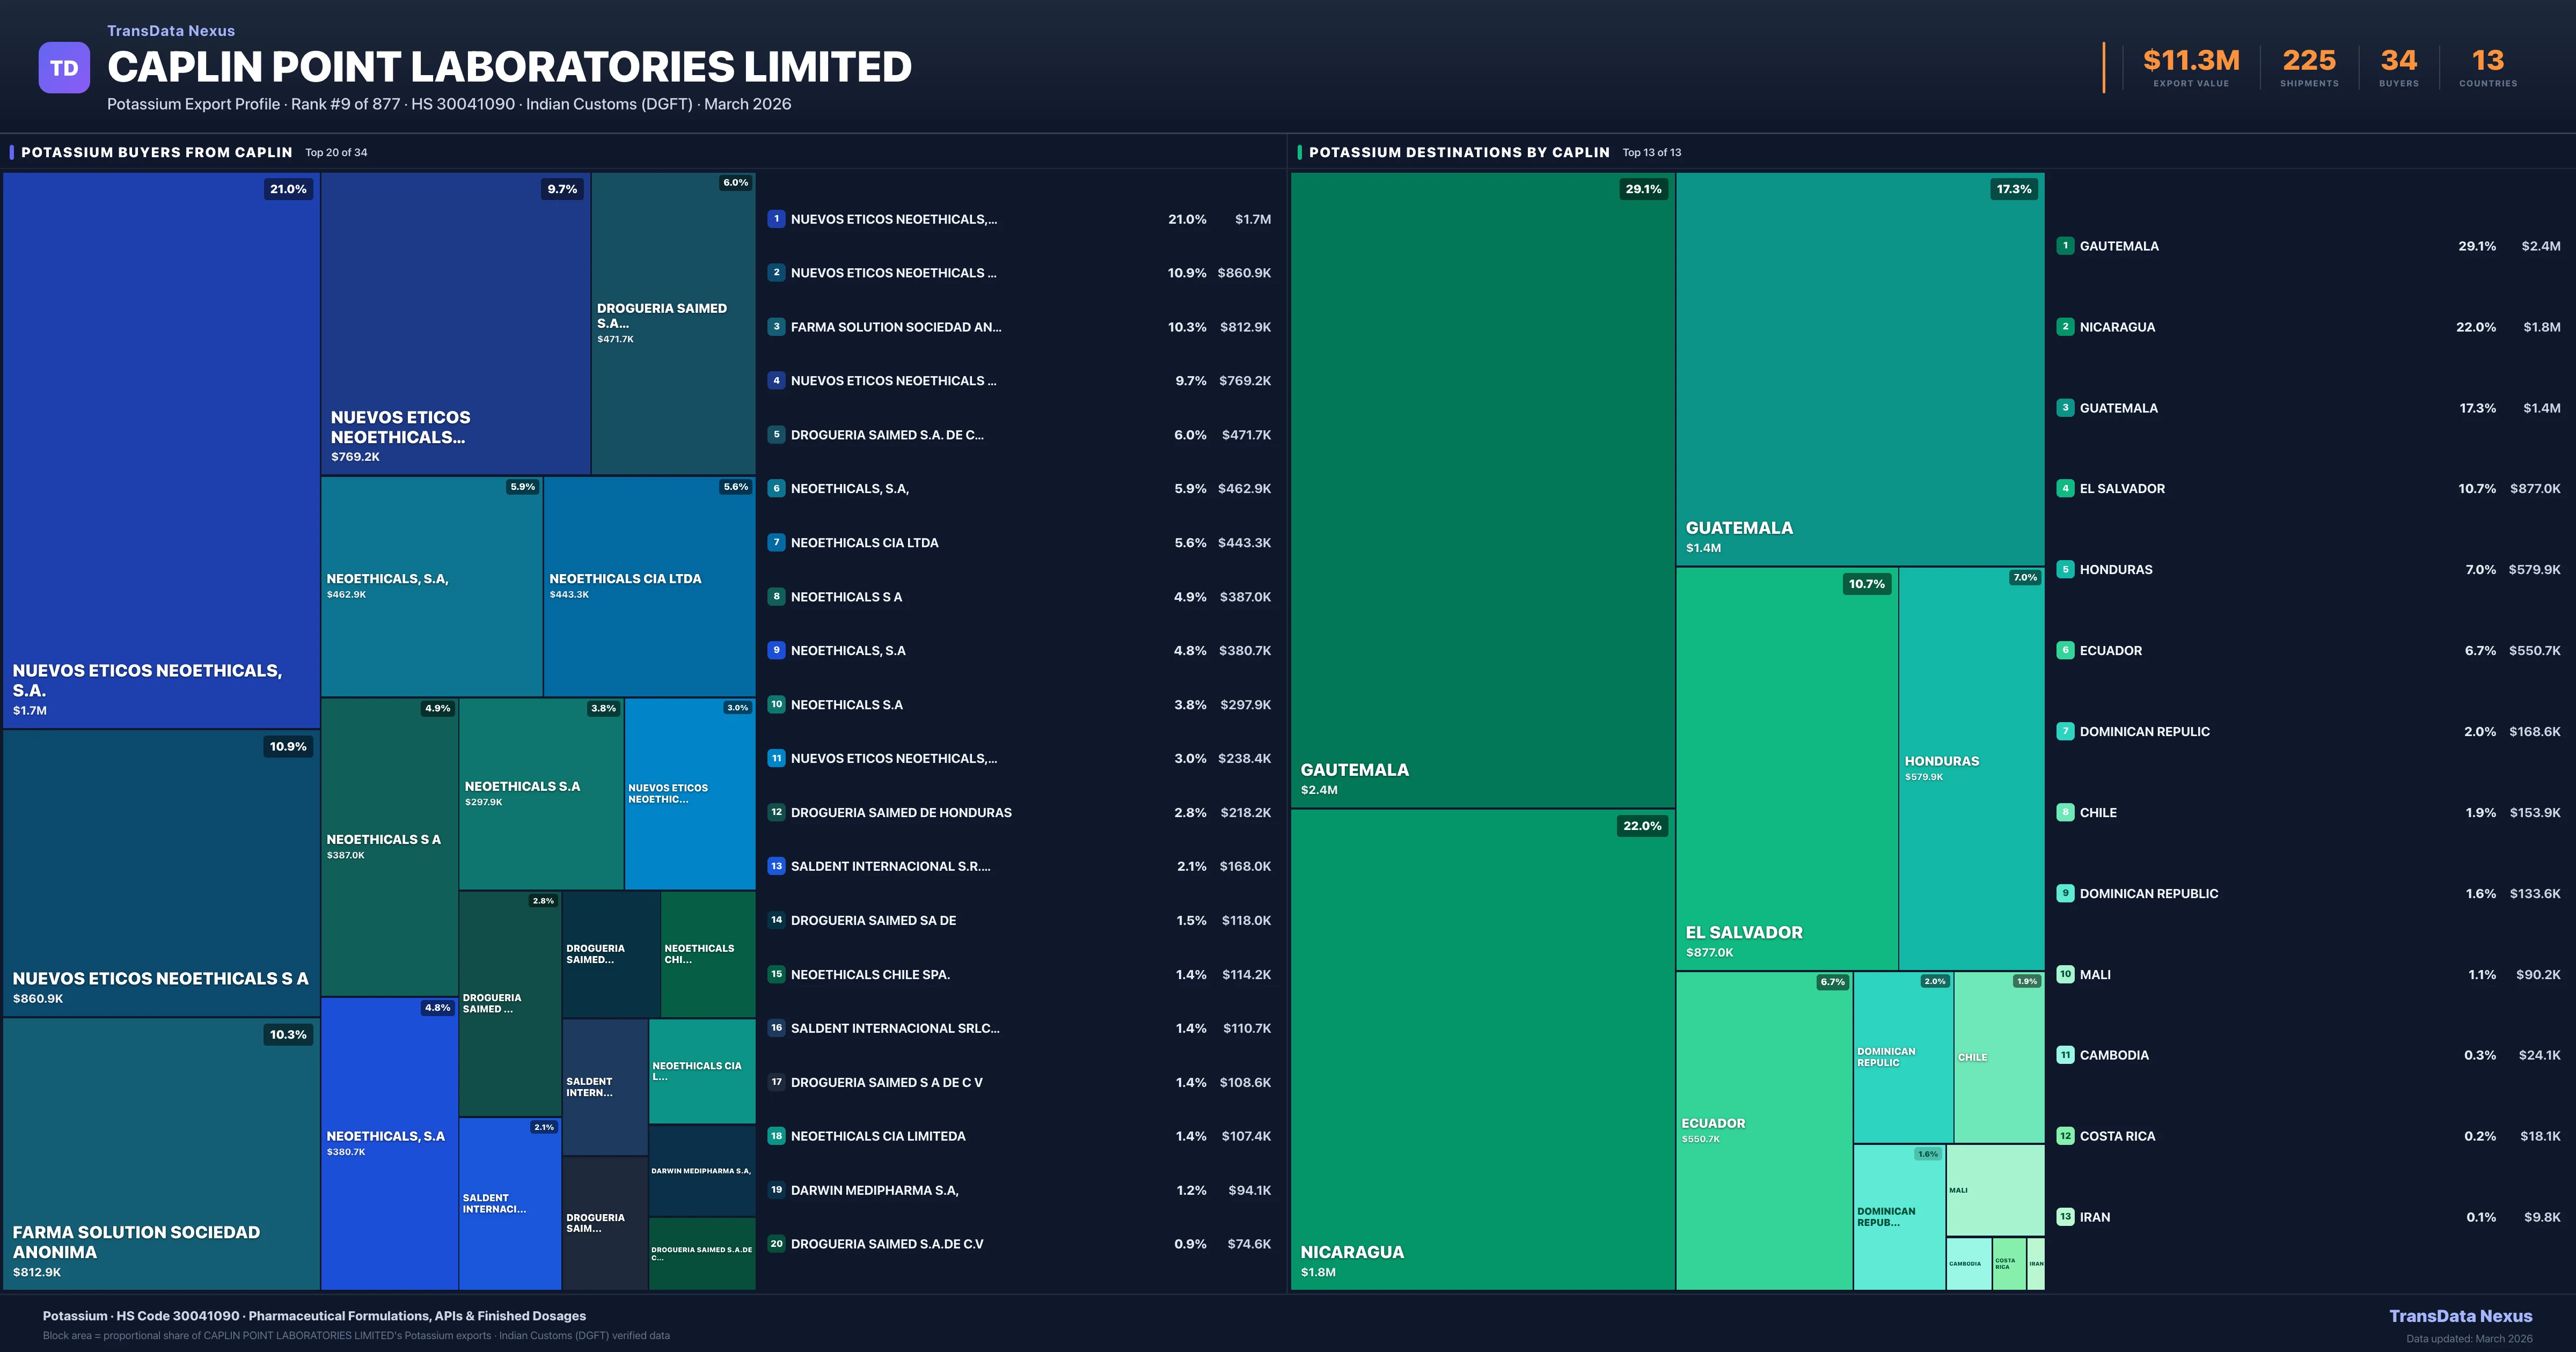Open the Neoethicals Cia Ltda treemap block
Image resolution: width=2576 pixels, height=1352 pixels.
tap(649, 586)
